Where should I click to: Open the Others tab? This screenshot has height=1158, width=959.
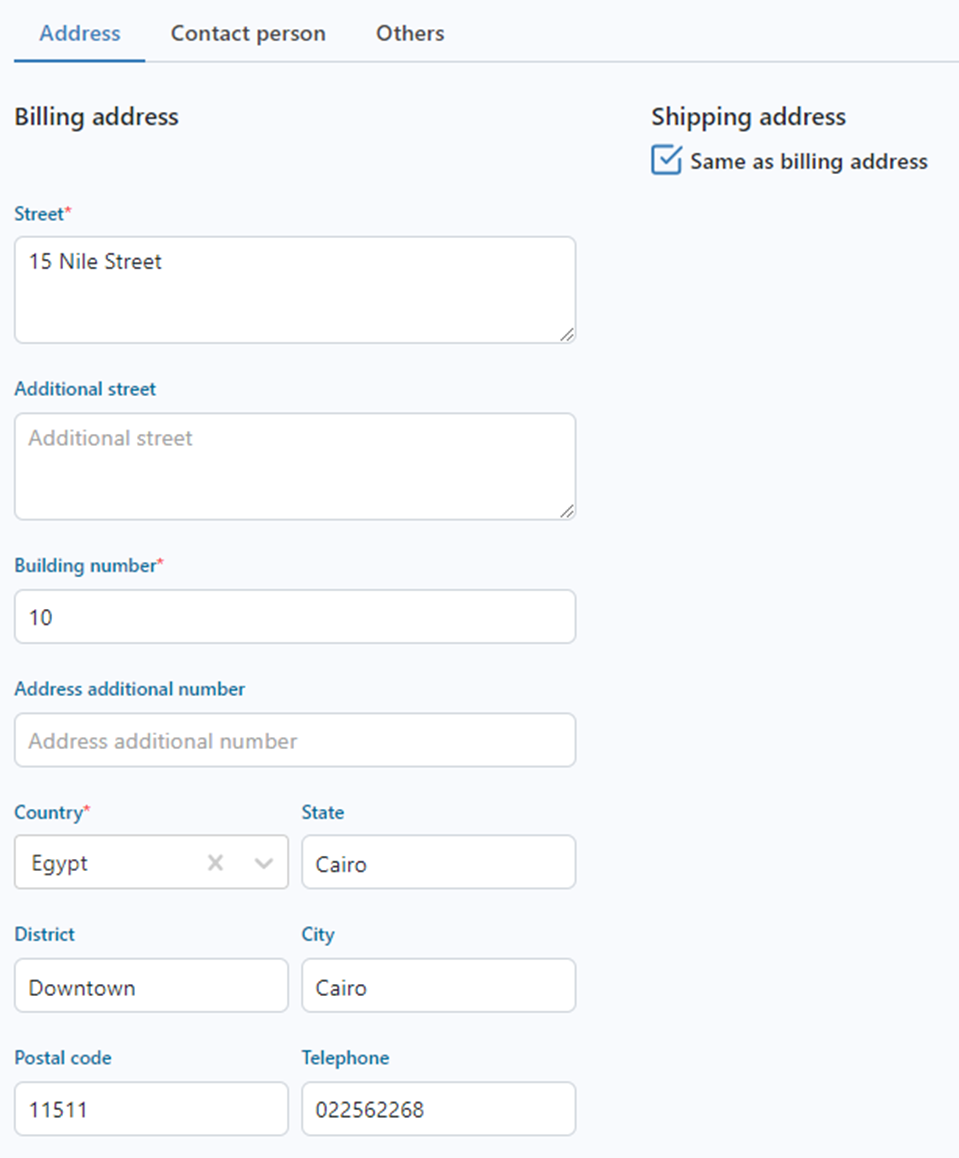[410, 33]
